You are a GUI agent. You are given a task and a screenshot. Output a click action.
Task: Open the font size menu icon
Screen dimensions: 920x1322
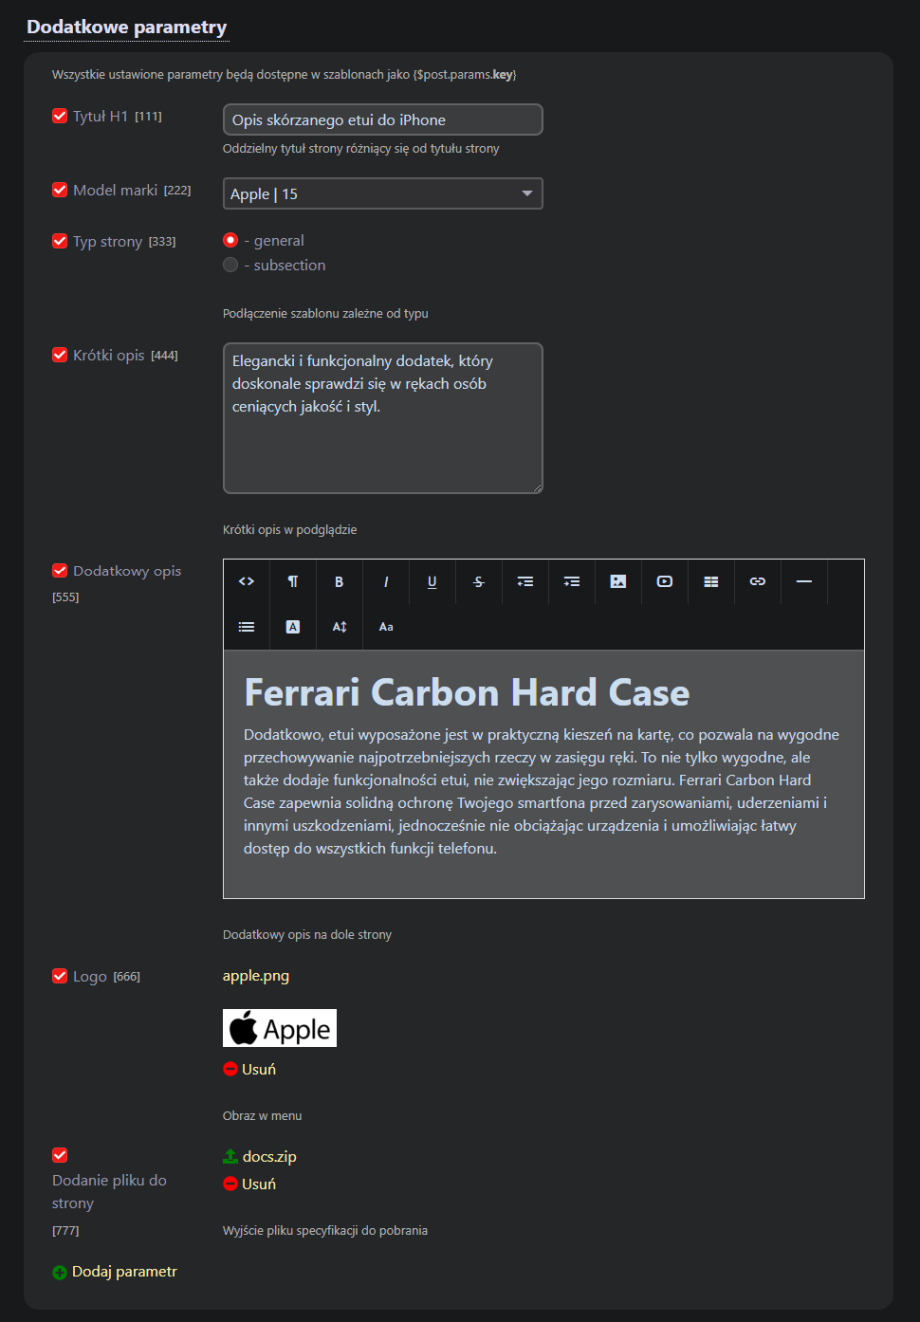(339, 627)
